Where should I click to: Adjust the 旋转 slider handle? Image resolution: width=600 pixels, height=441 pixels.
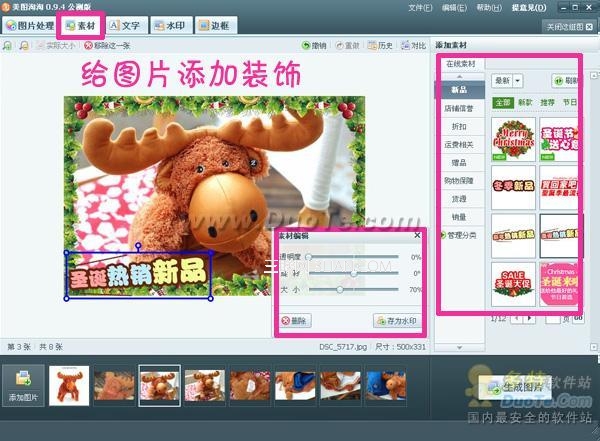click(x=354, y=273)
